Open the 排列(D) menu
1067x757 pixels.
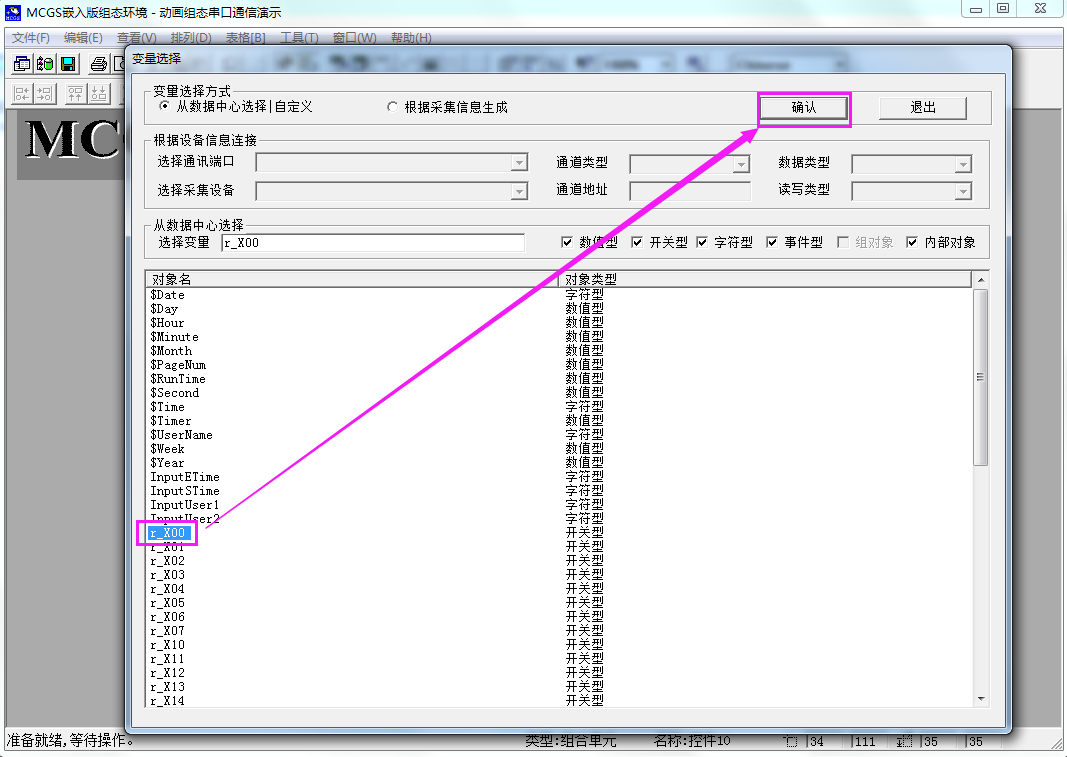[191, 37]
